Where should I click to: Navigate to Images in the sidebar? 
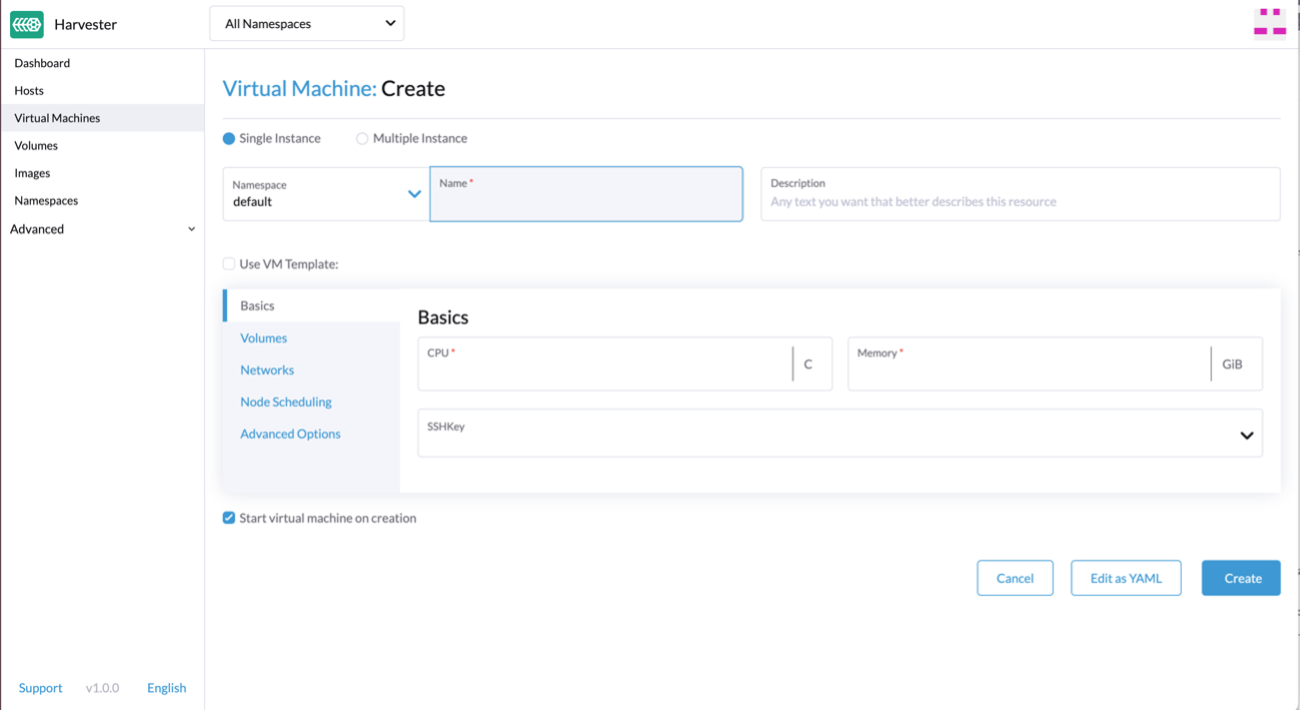tap(32, 173)
